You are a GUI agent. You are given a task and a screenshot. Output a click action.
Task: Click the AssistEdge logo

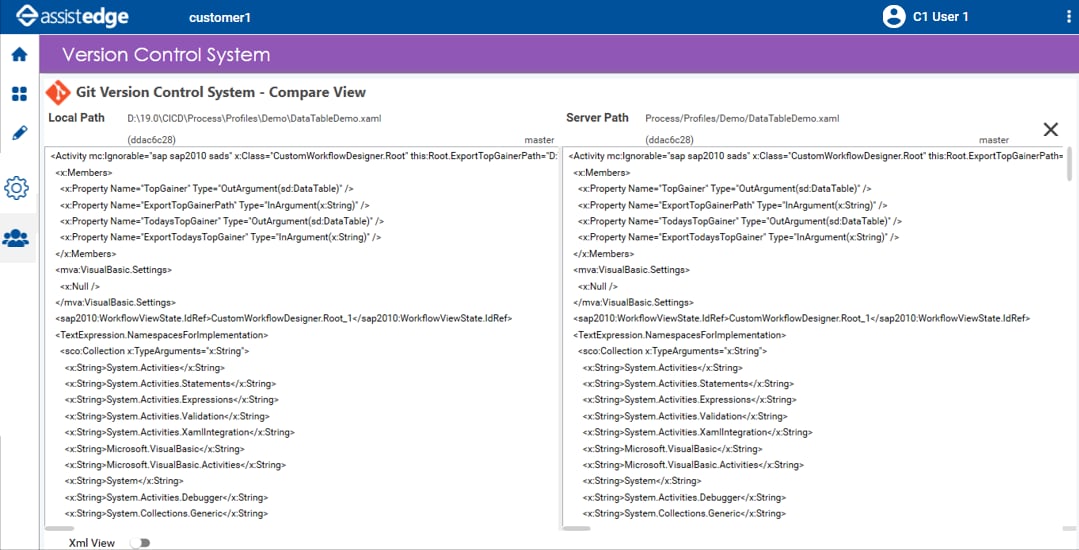[73, 17]
